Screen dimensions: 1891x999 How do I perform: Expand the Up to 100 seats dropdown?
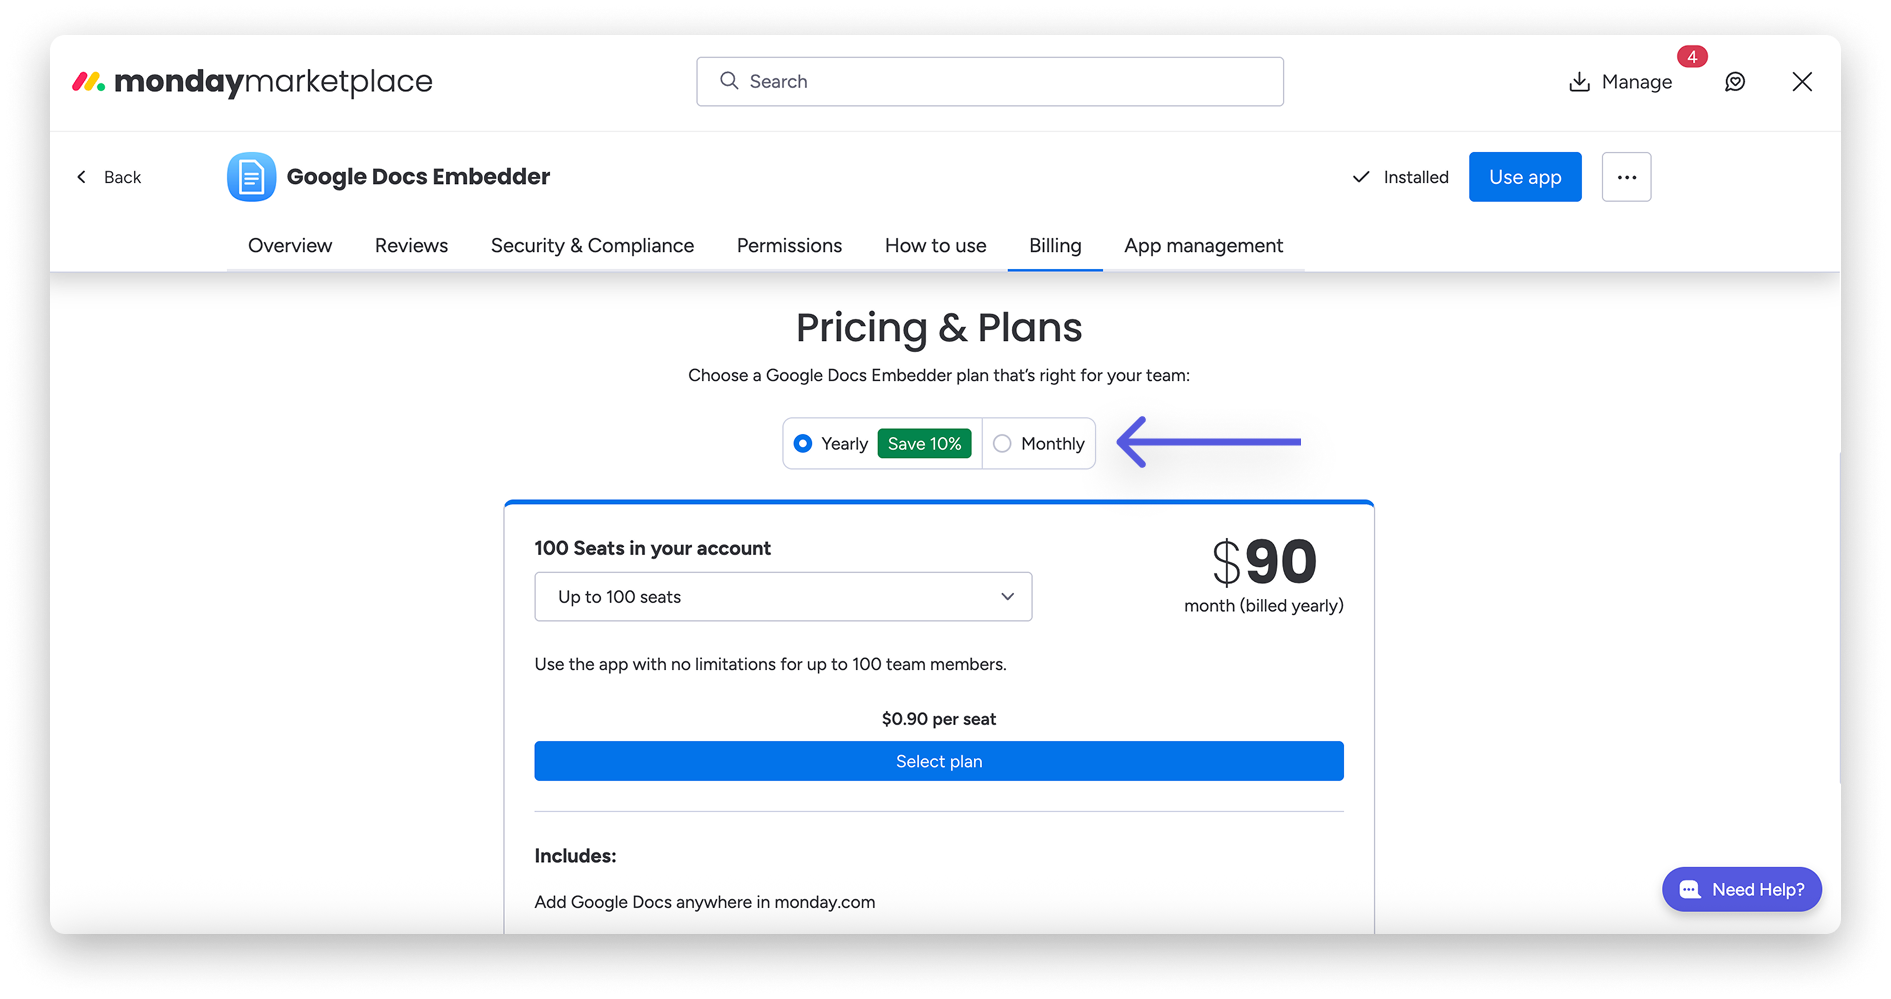(783, 597)
